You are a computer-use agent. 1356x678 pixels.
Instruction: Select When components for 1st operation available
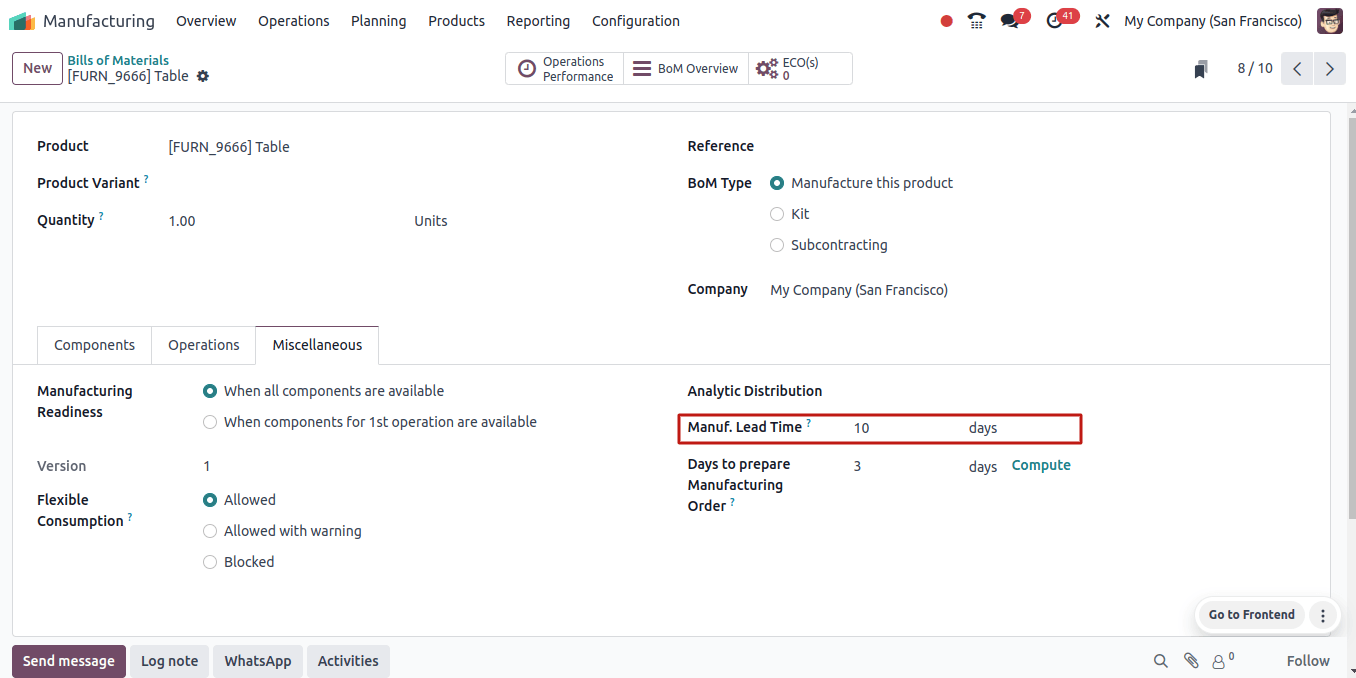210,422
